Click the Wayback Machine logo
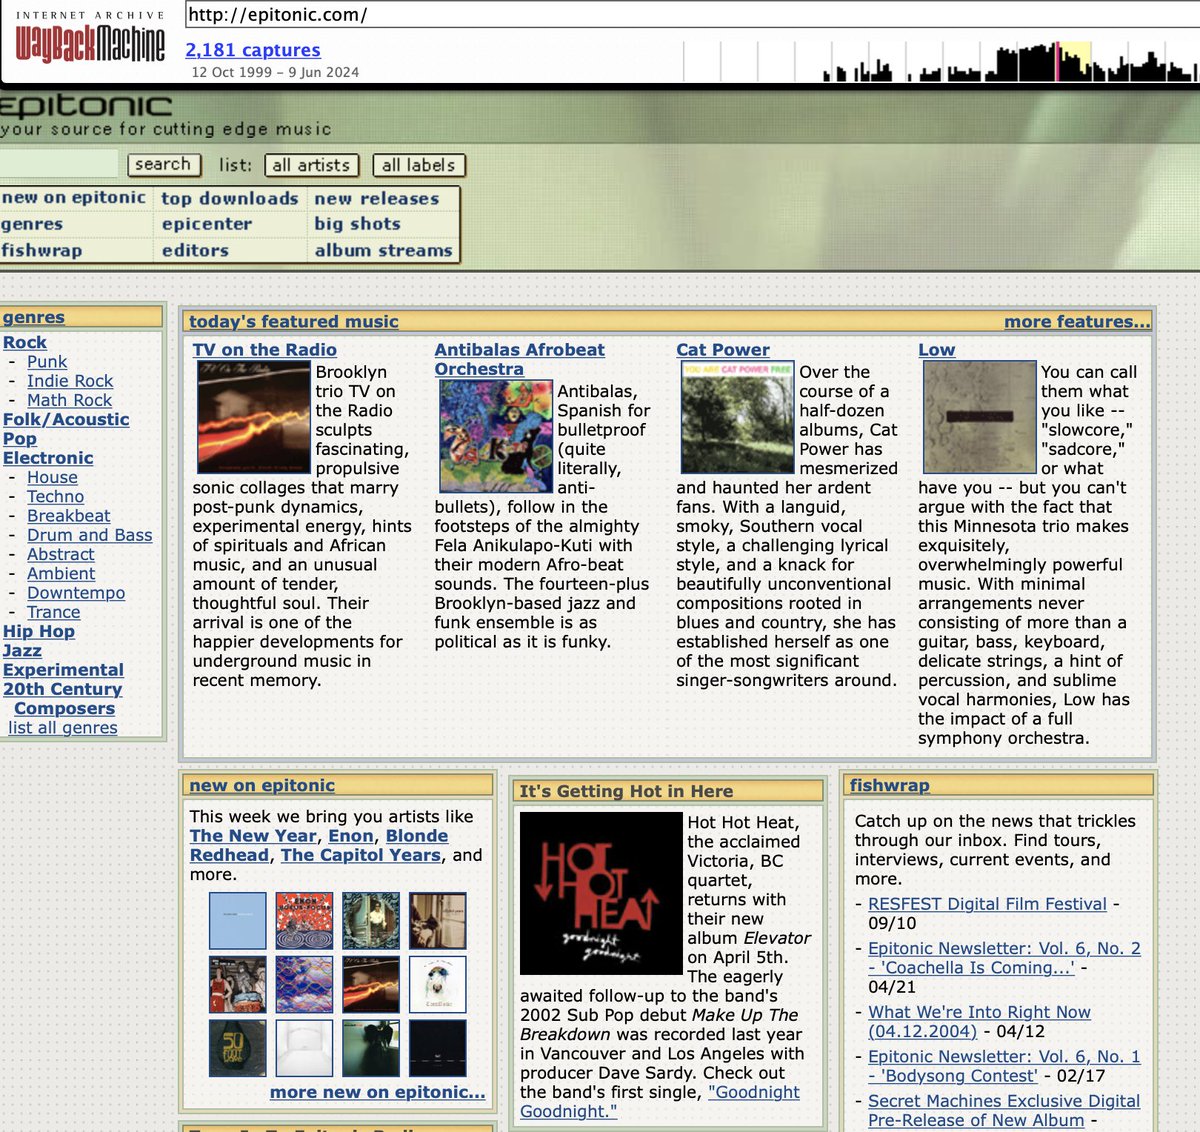1200x1132 pixels. coord(90,37)
